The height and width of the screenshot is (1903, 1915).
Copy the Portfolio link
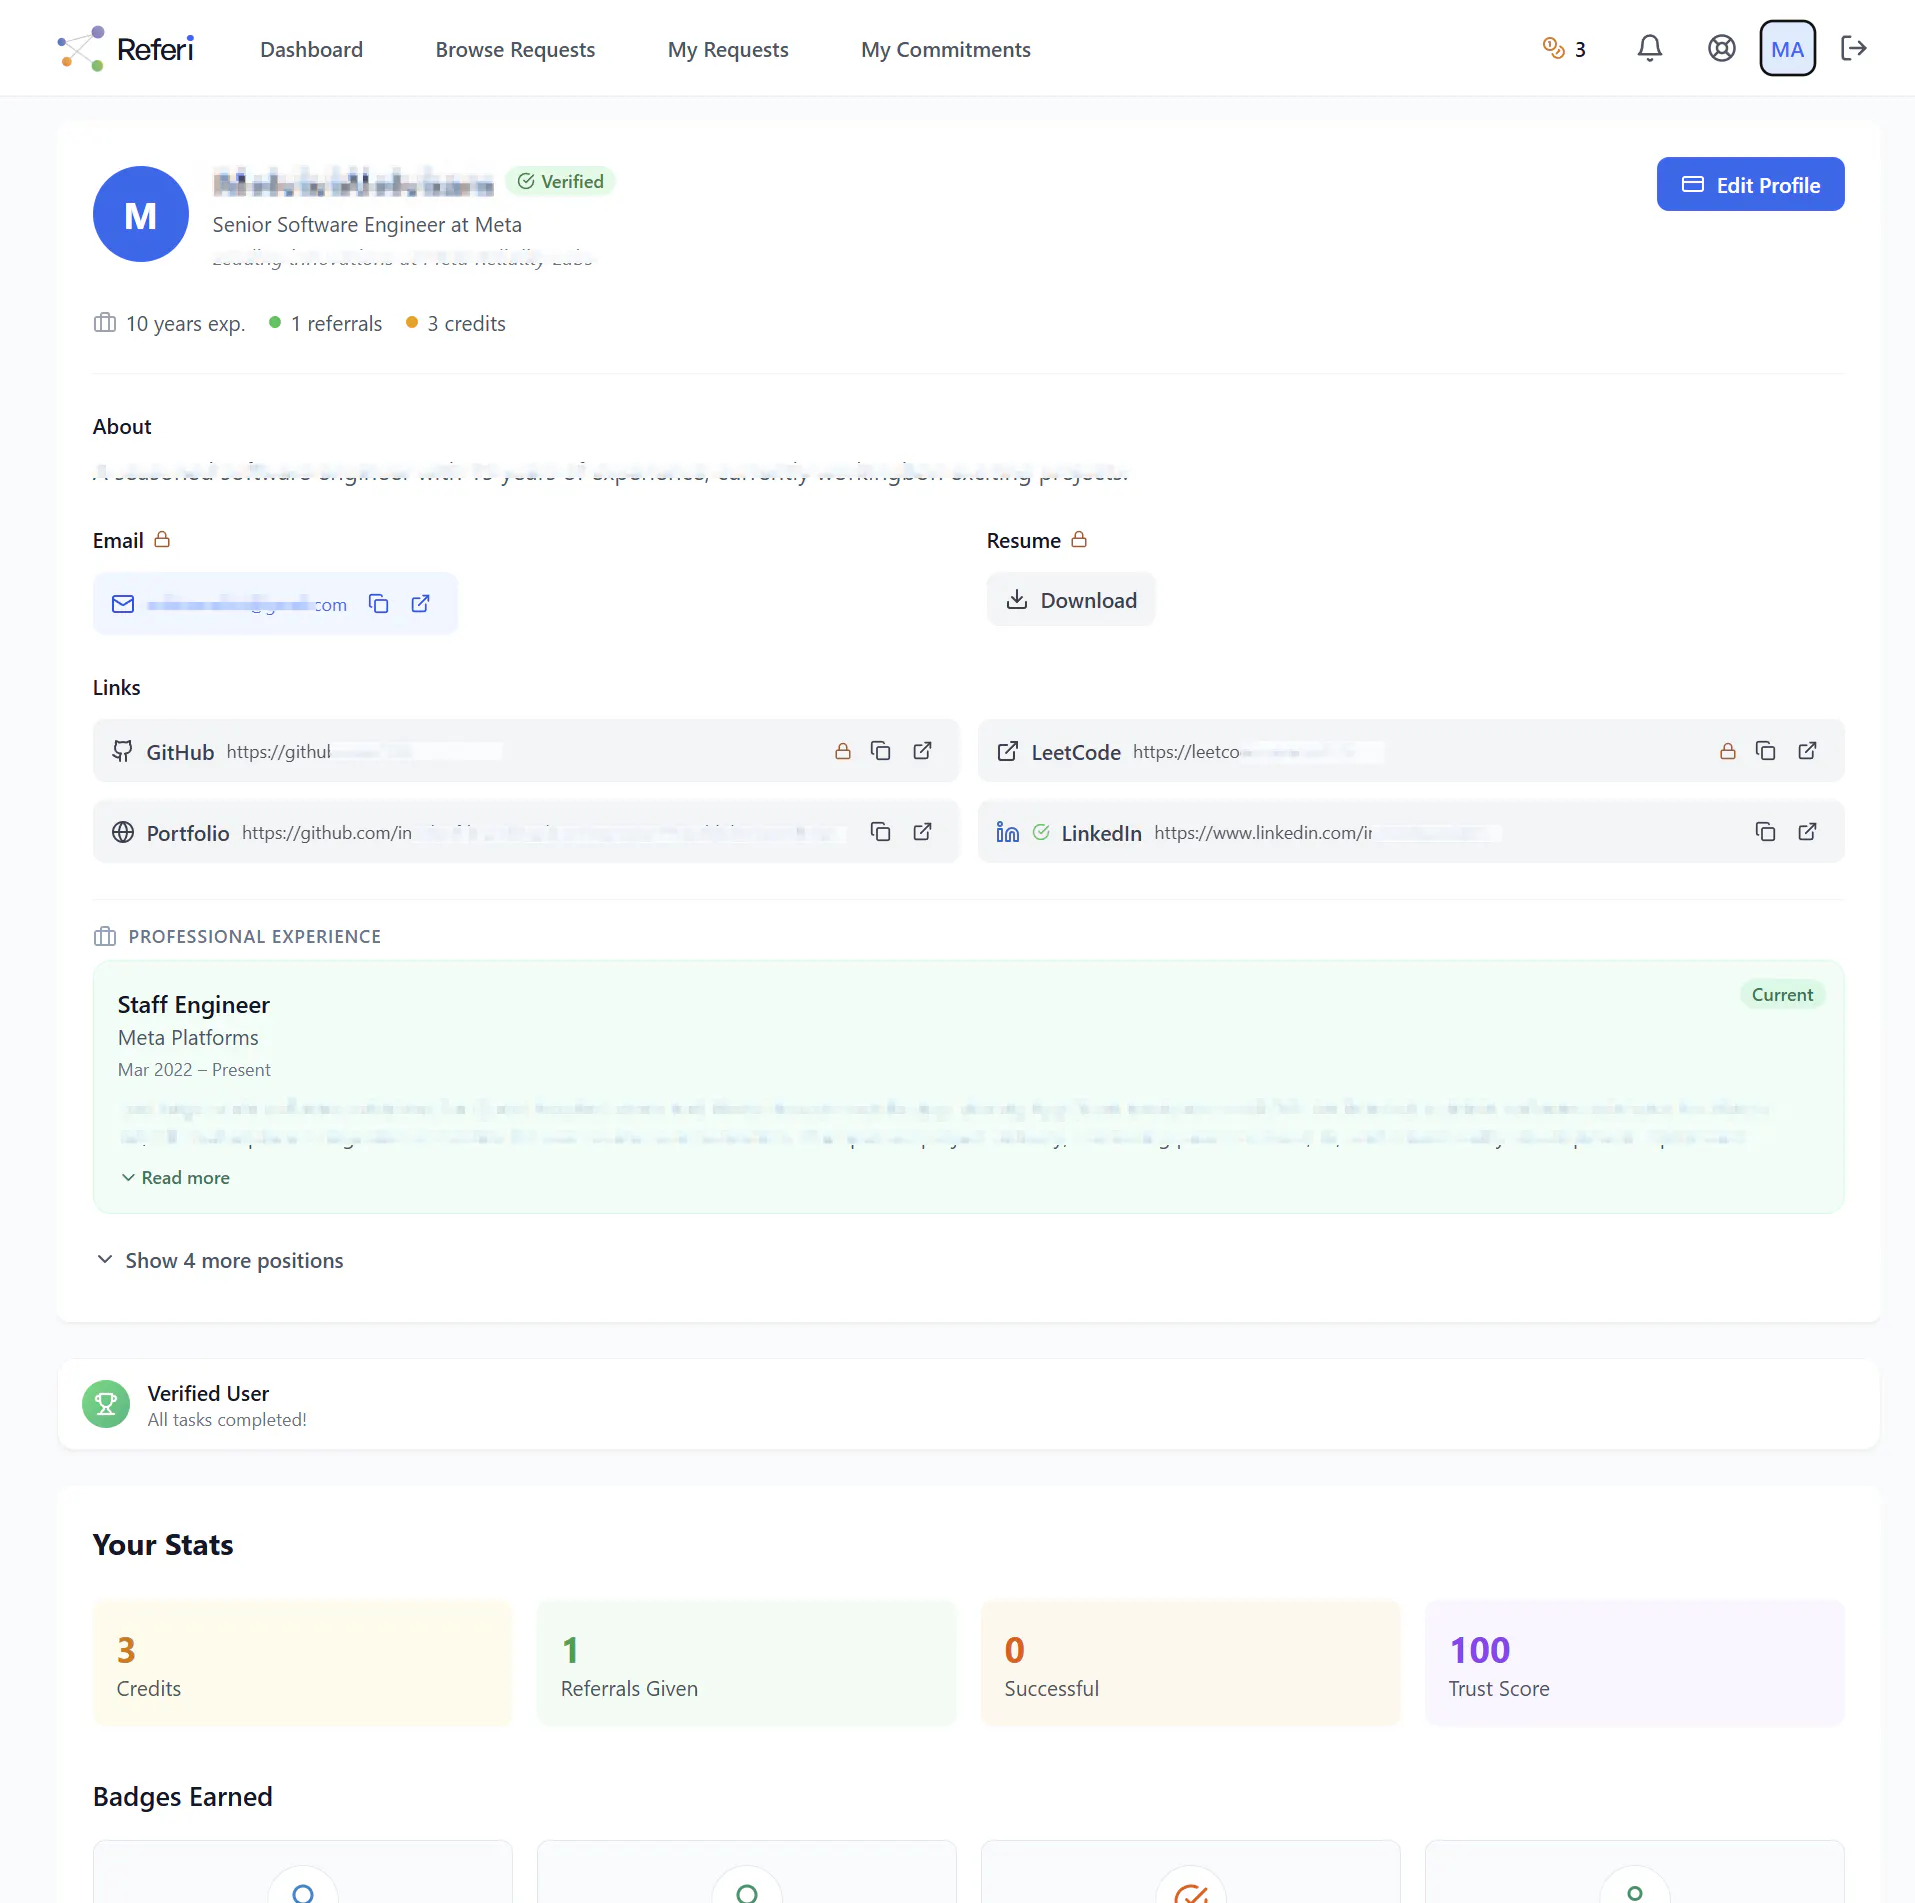coord(880,832)
